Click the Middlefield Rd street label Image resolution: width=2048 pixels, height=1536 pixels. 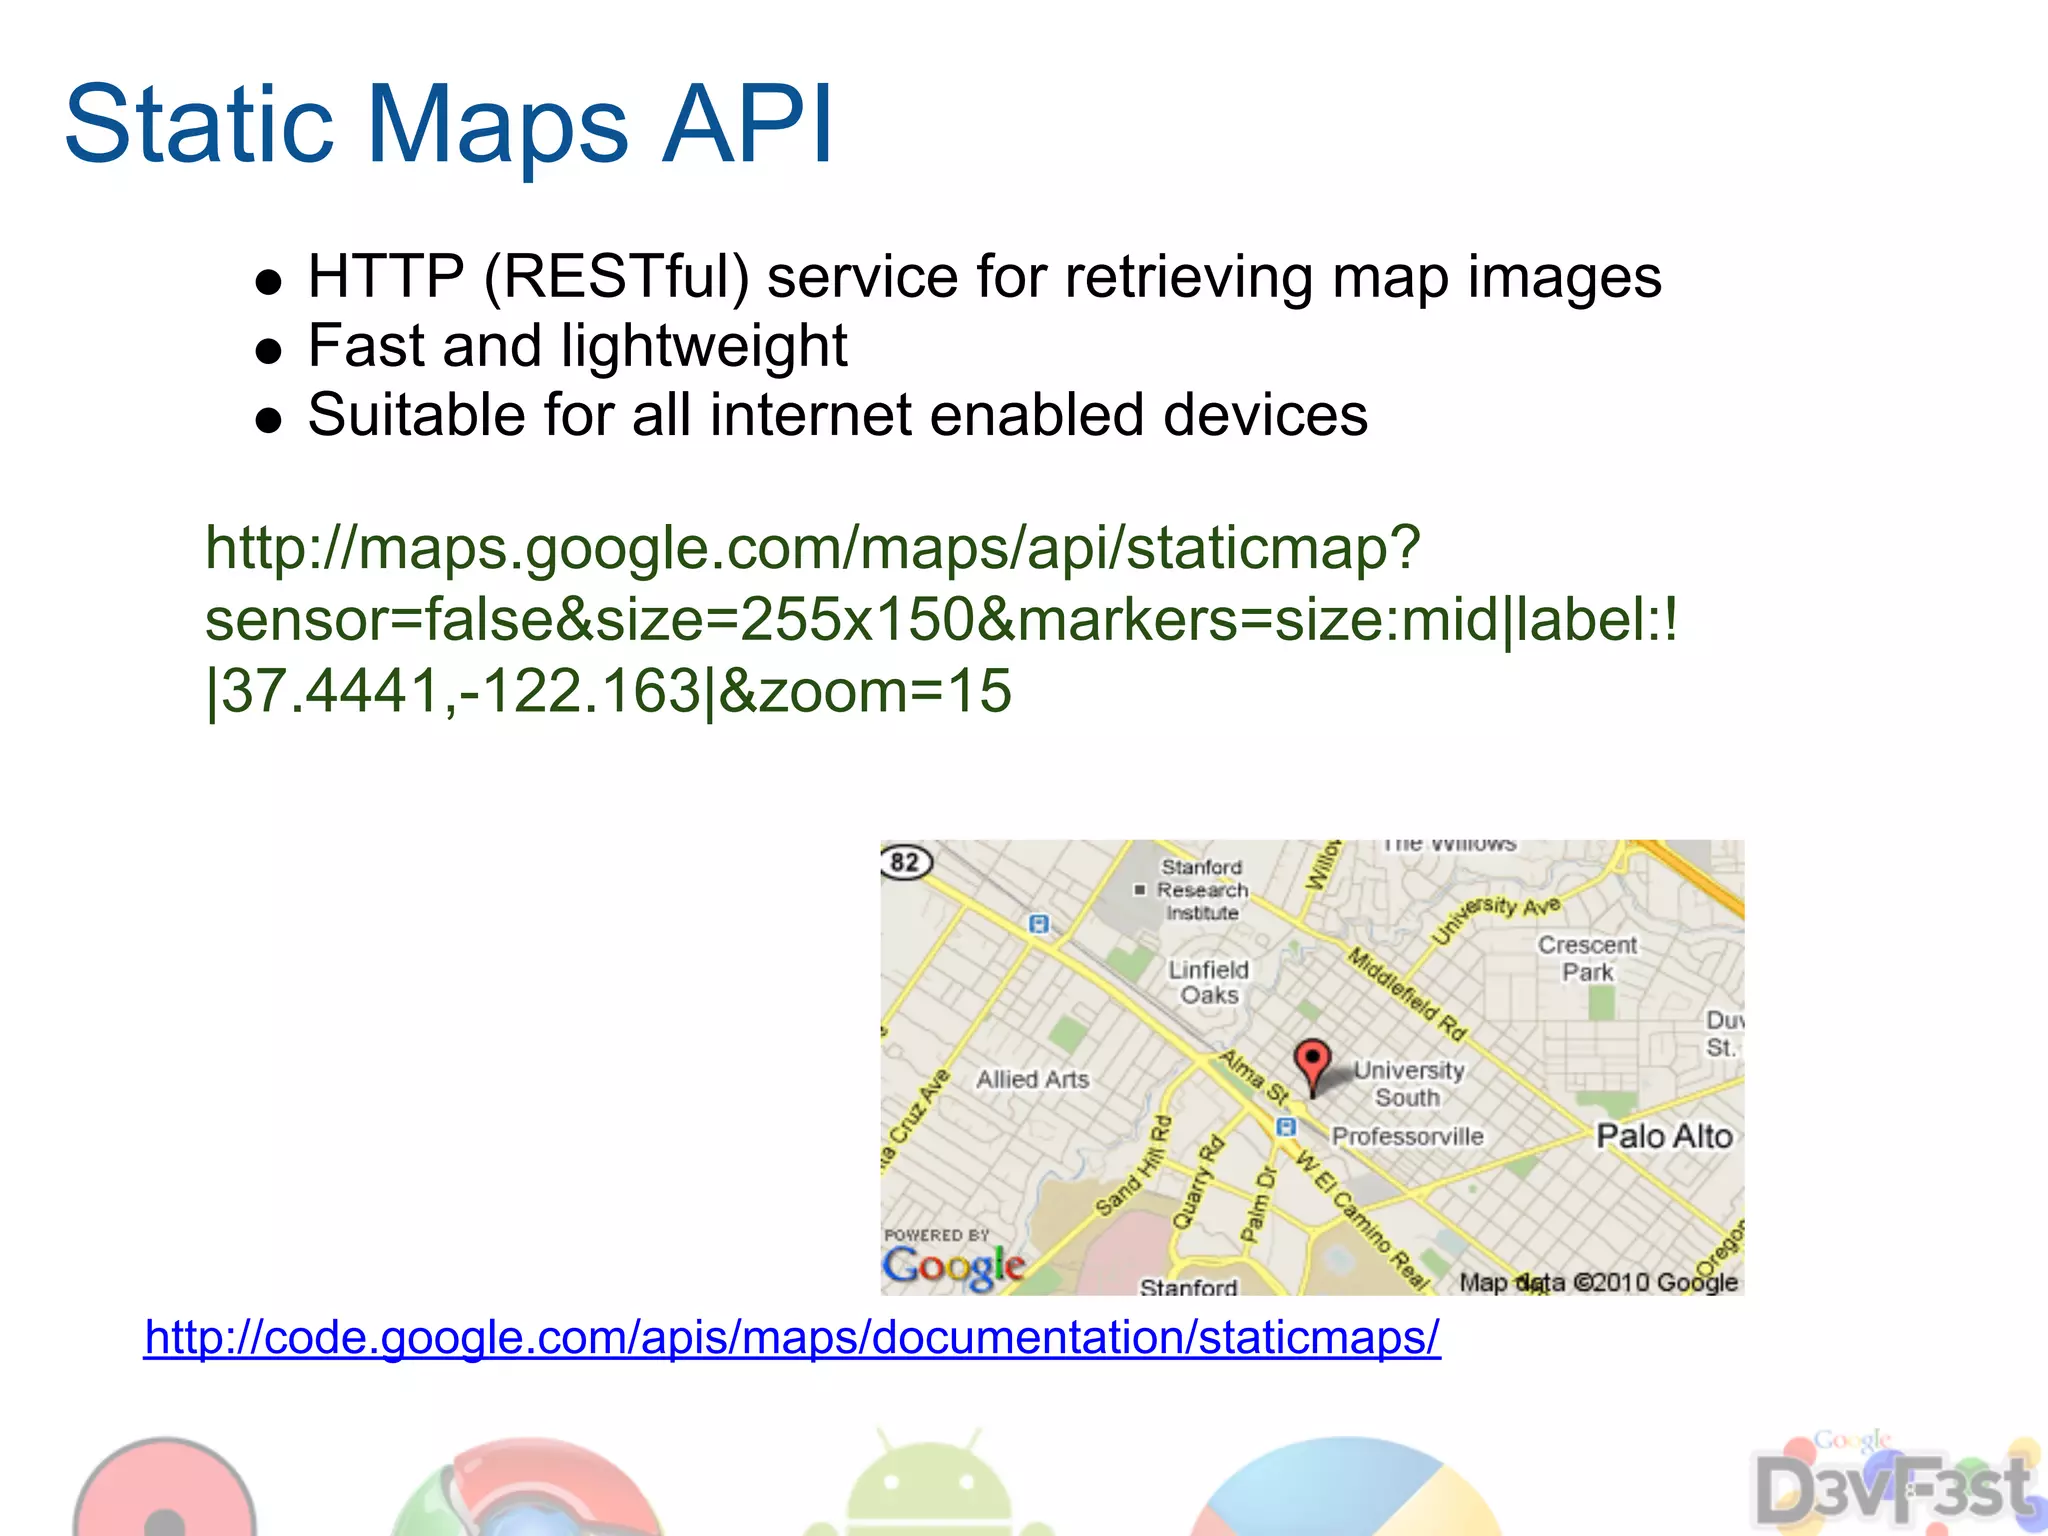click(1406, 994)
